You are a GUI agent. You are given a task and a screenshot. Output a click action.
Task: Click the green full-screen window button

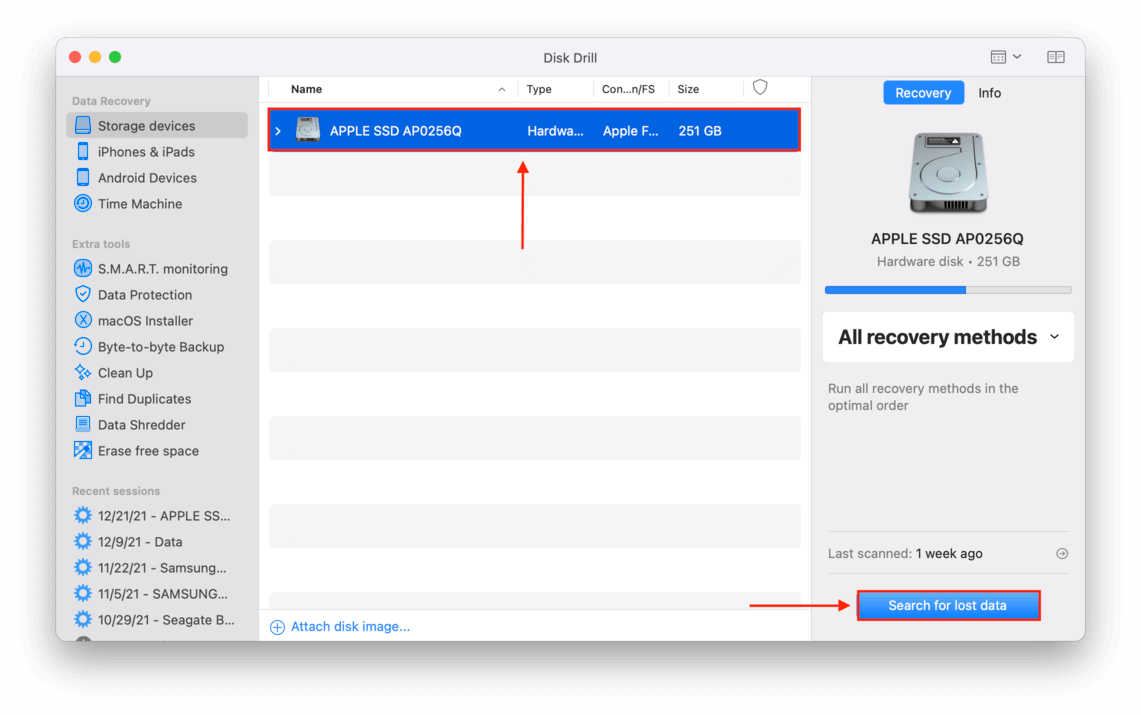[115, 57]
